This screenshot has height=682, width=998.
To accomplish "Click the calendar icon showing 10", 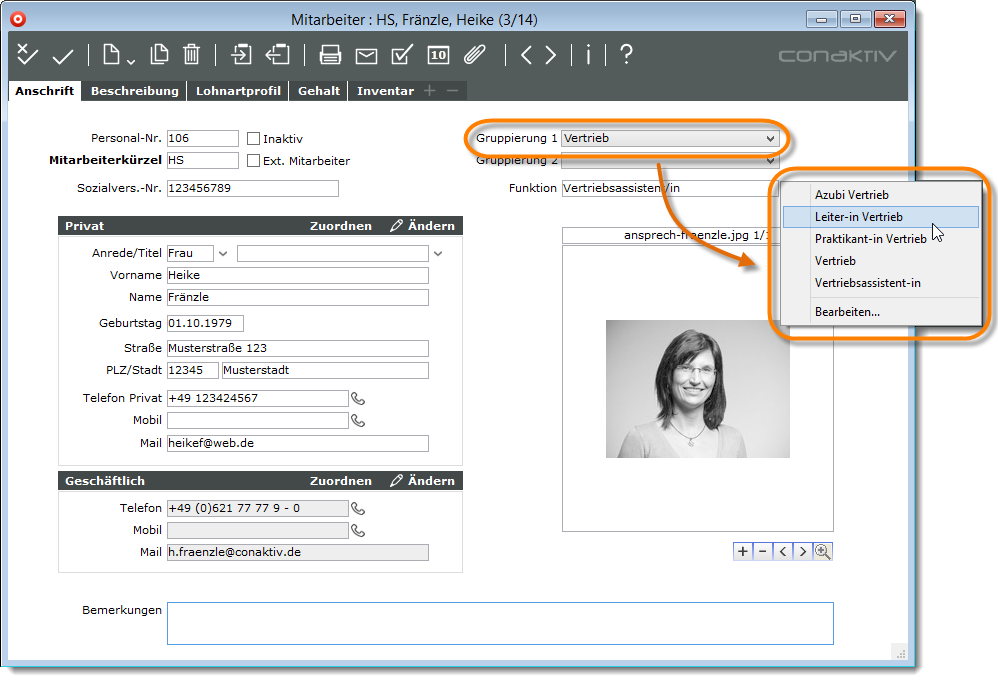I will [x=438, y=56].
